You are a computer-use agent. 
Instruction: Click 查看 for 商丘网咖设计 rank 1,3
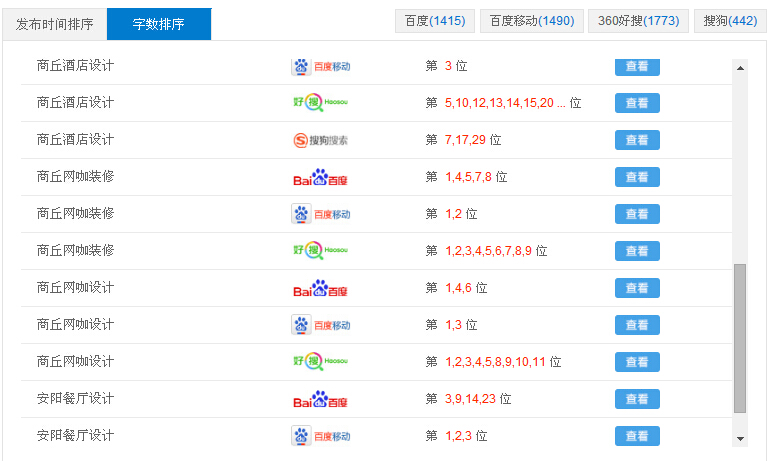pyautogui.click(x=637, y=325)
